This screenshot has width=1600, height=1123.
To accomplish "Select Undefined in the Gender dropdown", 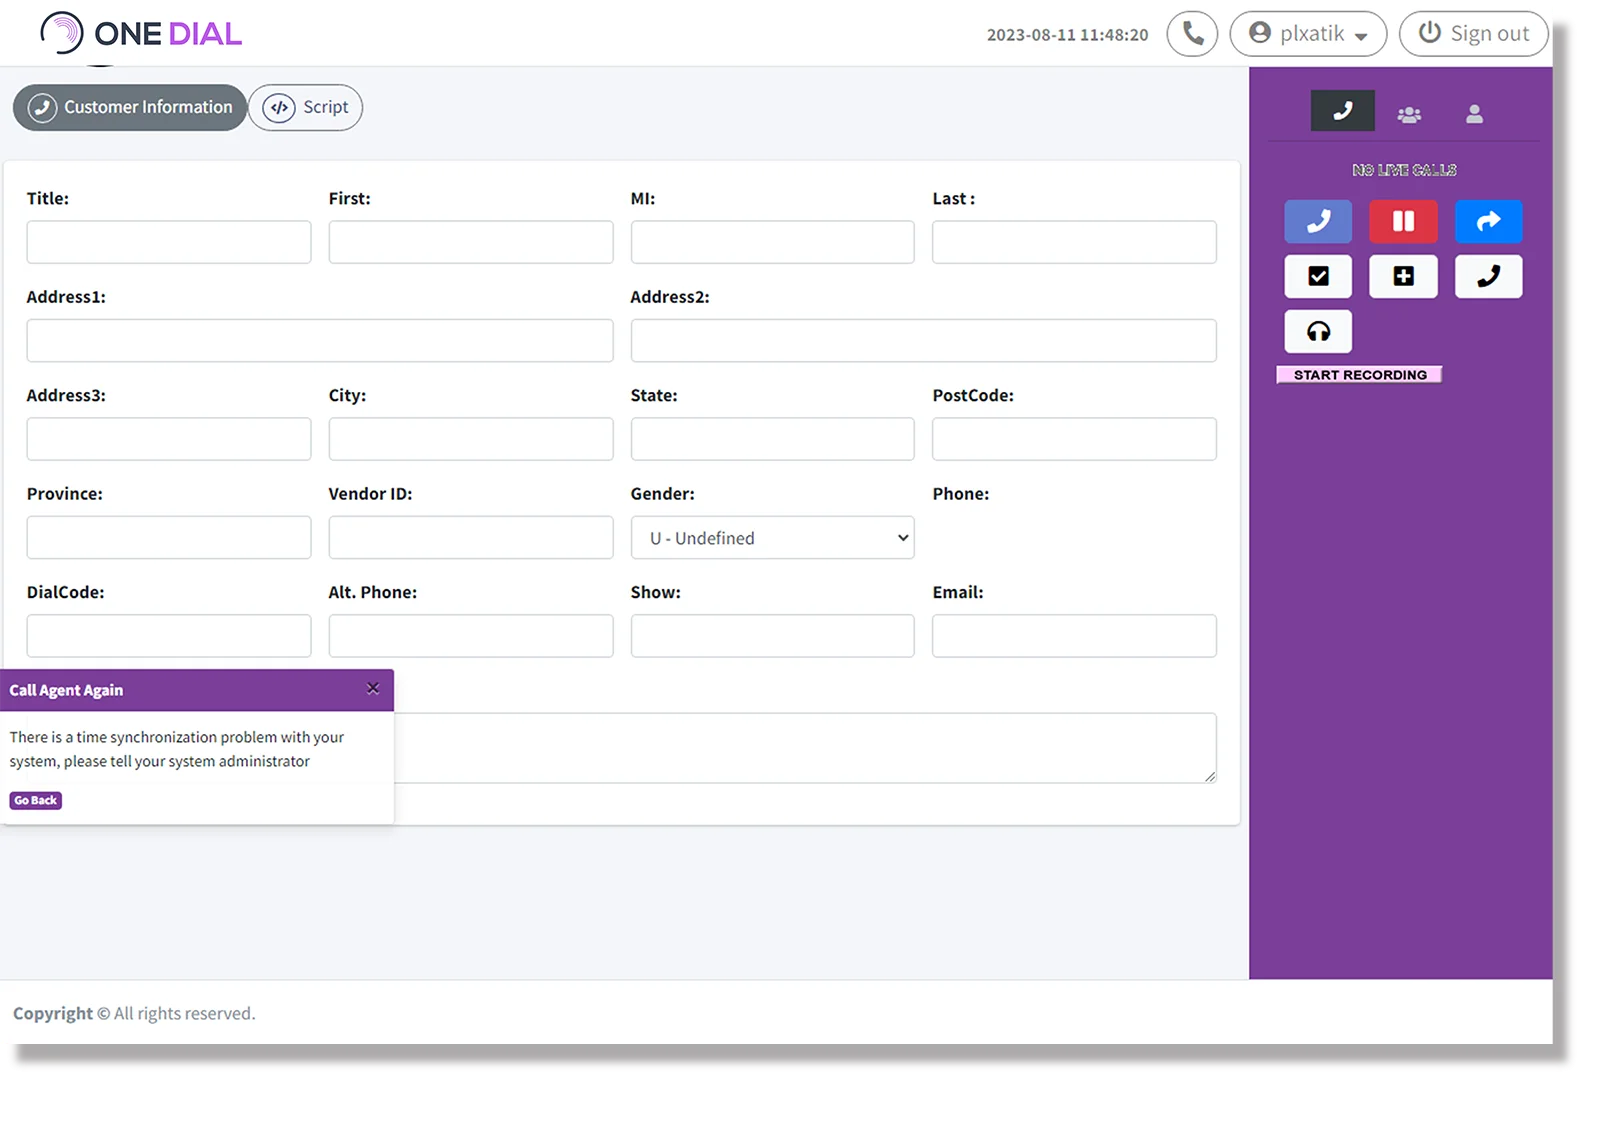I will click(772, 537).
